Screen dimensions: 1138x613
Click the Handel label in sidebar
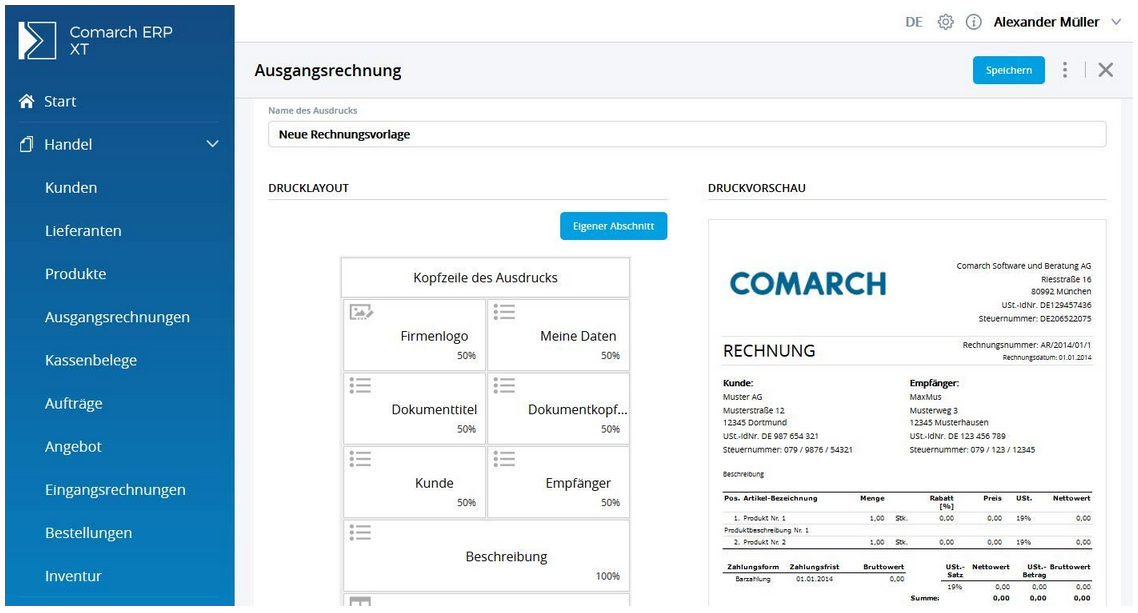68,144
